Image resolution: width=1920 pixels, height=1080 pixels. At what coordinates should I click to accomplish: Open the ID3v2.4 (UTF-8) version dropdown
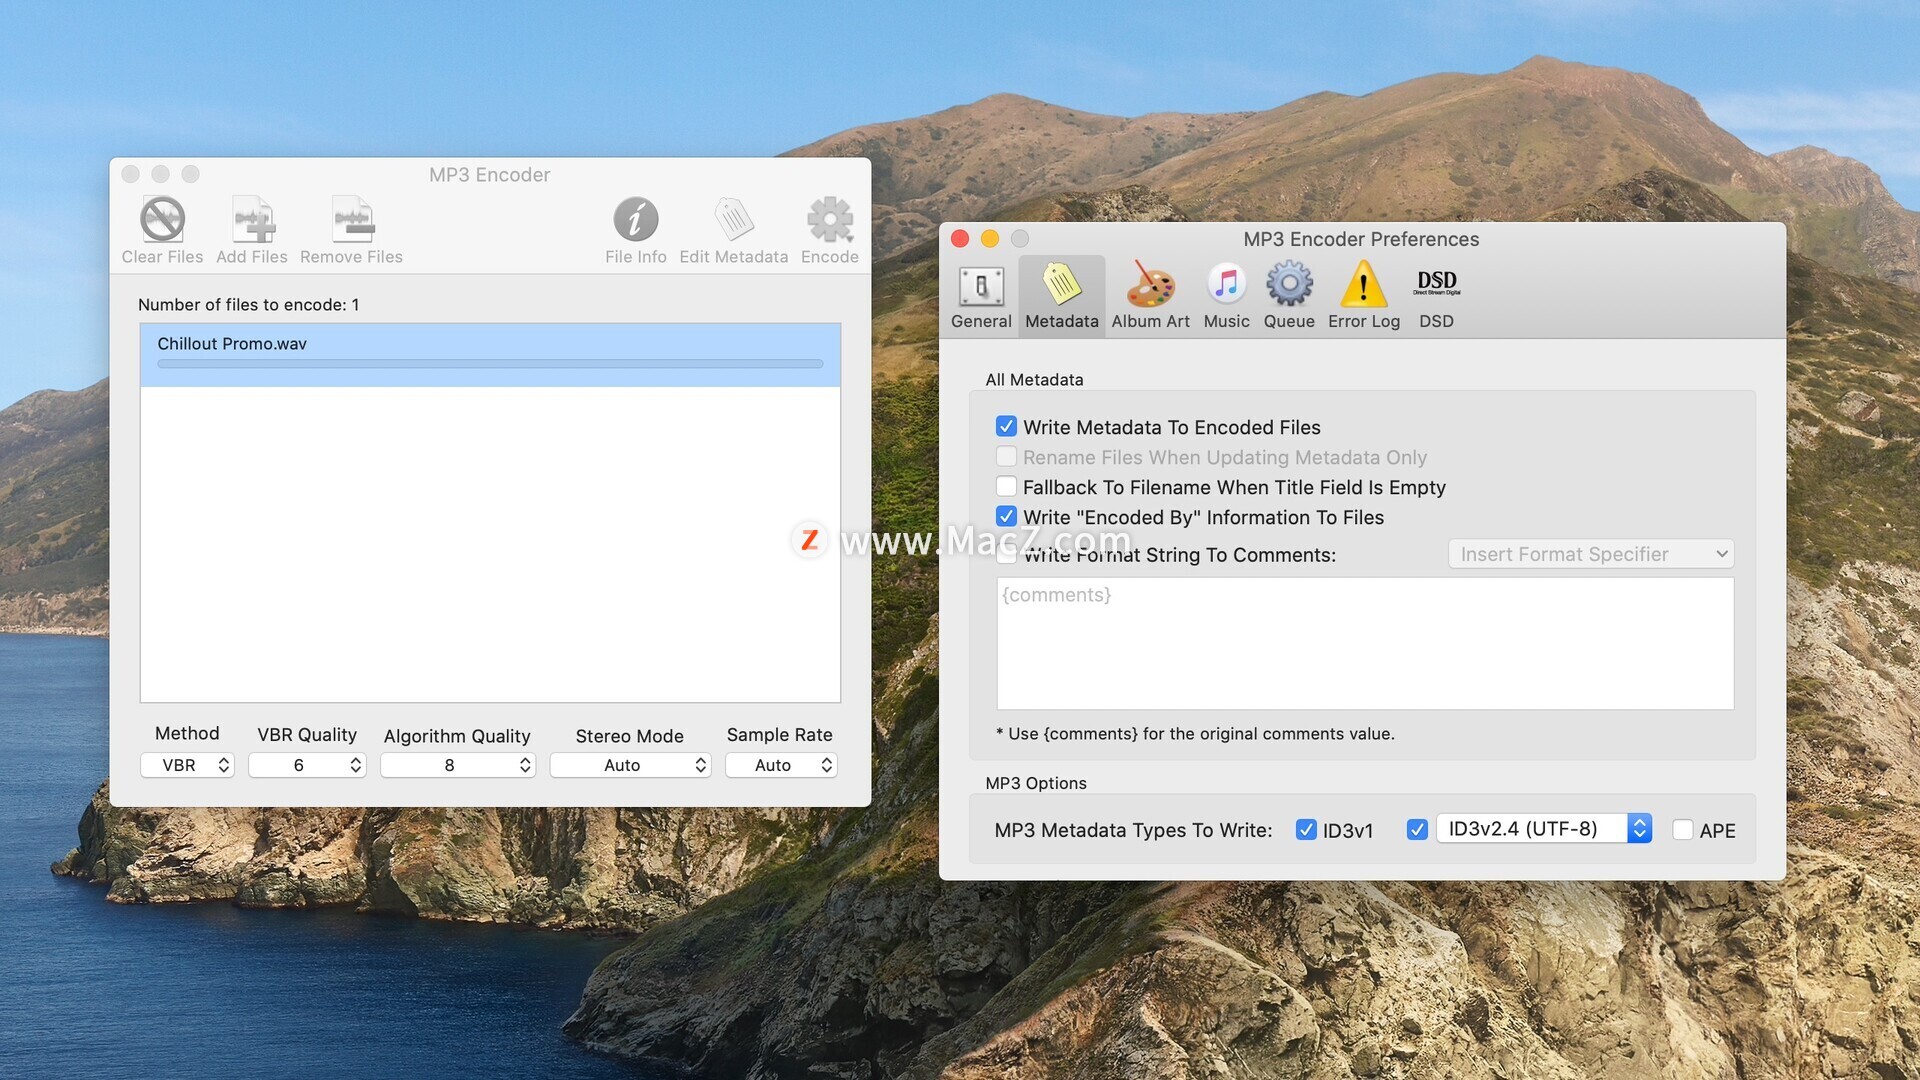[1544, 829]
